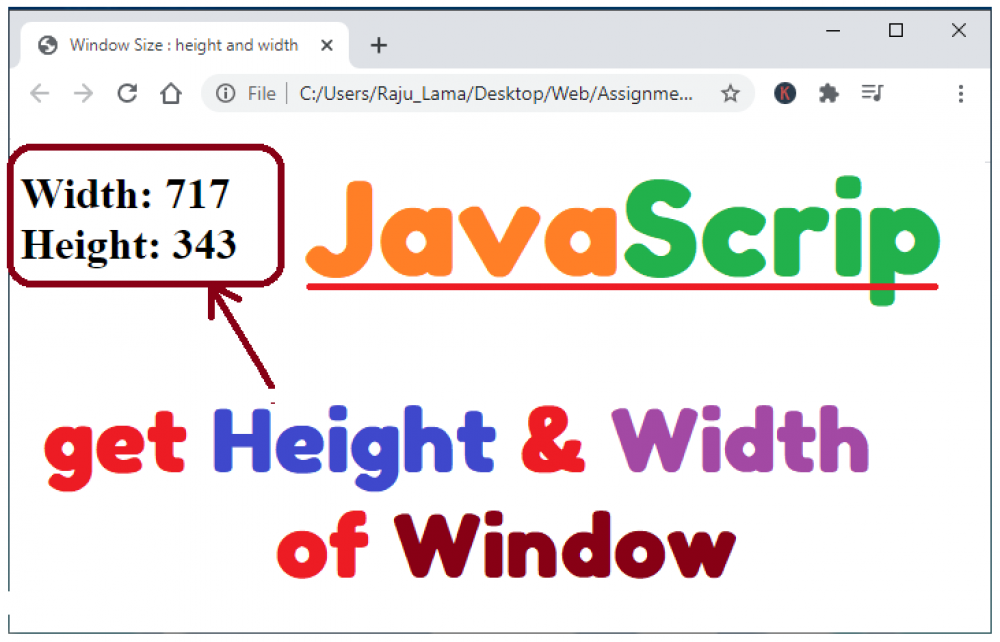
Task: Bookmark this page with the star
Action: click(x=730, y=94)
